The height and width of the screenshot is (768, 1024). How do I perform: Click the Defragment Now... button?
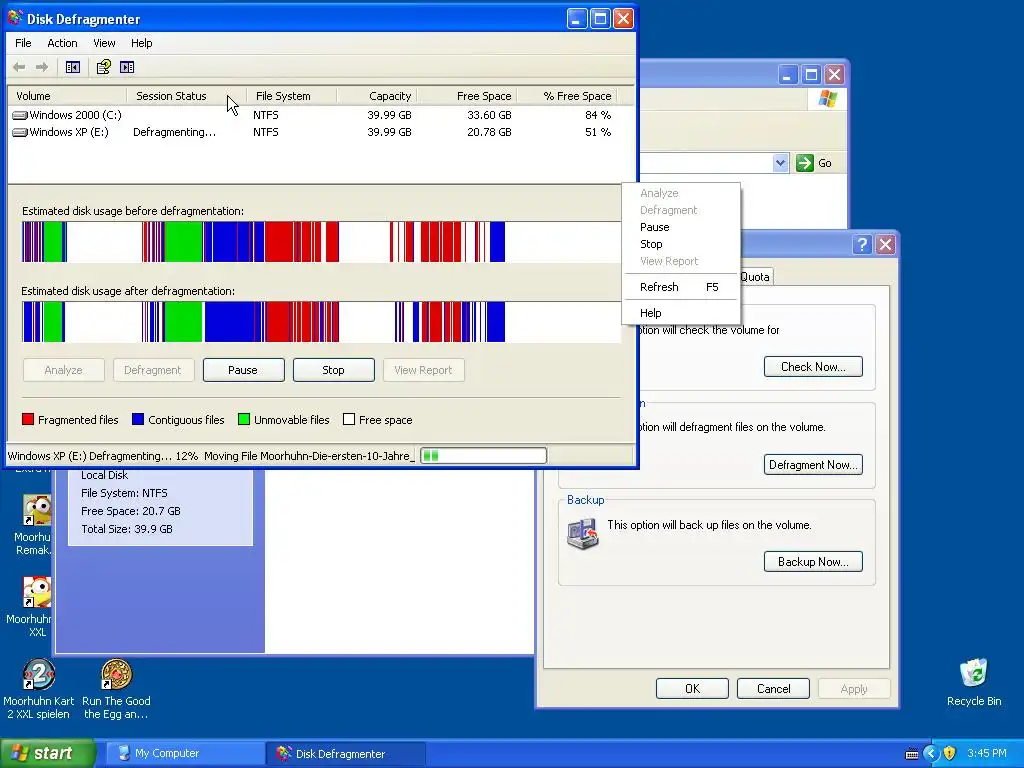click(813, 465)
